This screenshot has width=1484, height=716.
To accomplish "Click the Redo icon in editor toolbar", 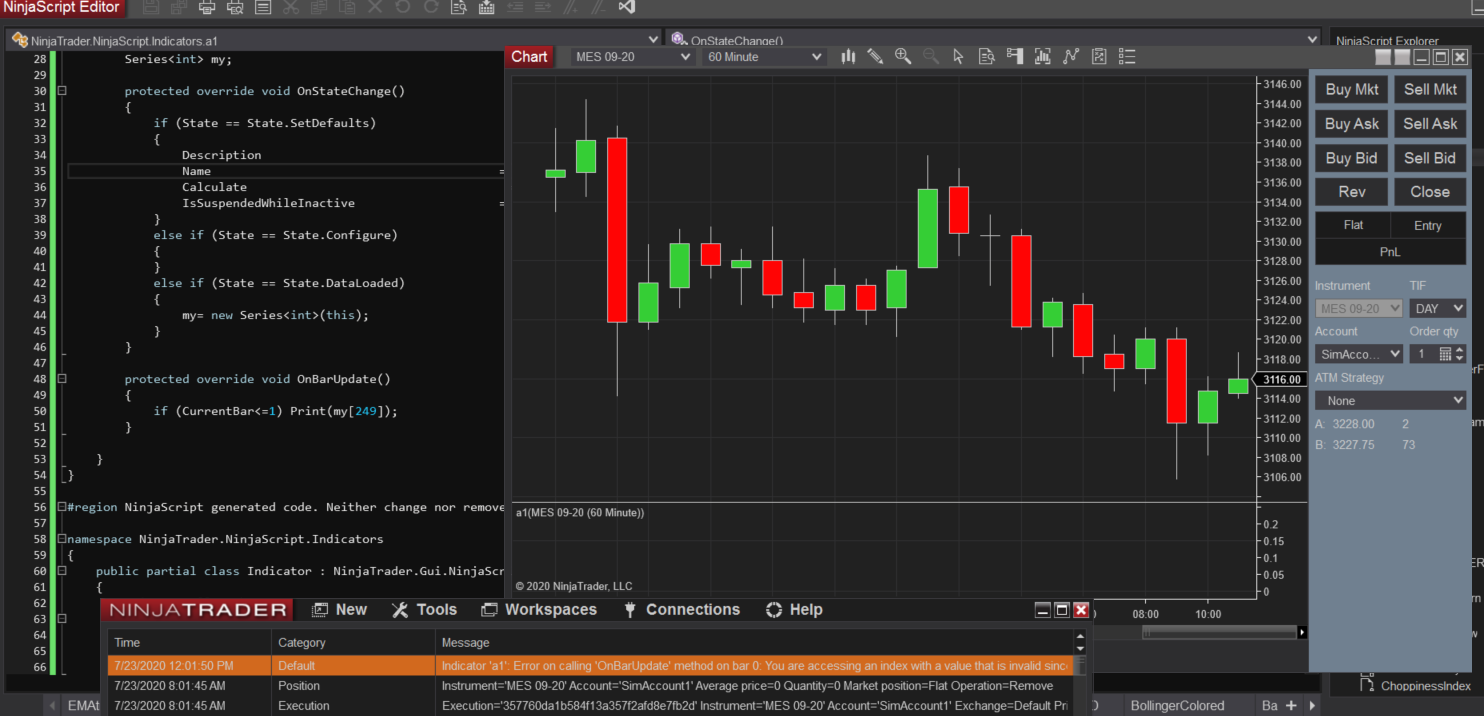I will tap(431, 7).
